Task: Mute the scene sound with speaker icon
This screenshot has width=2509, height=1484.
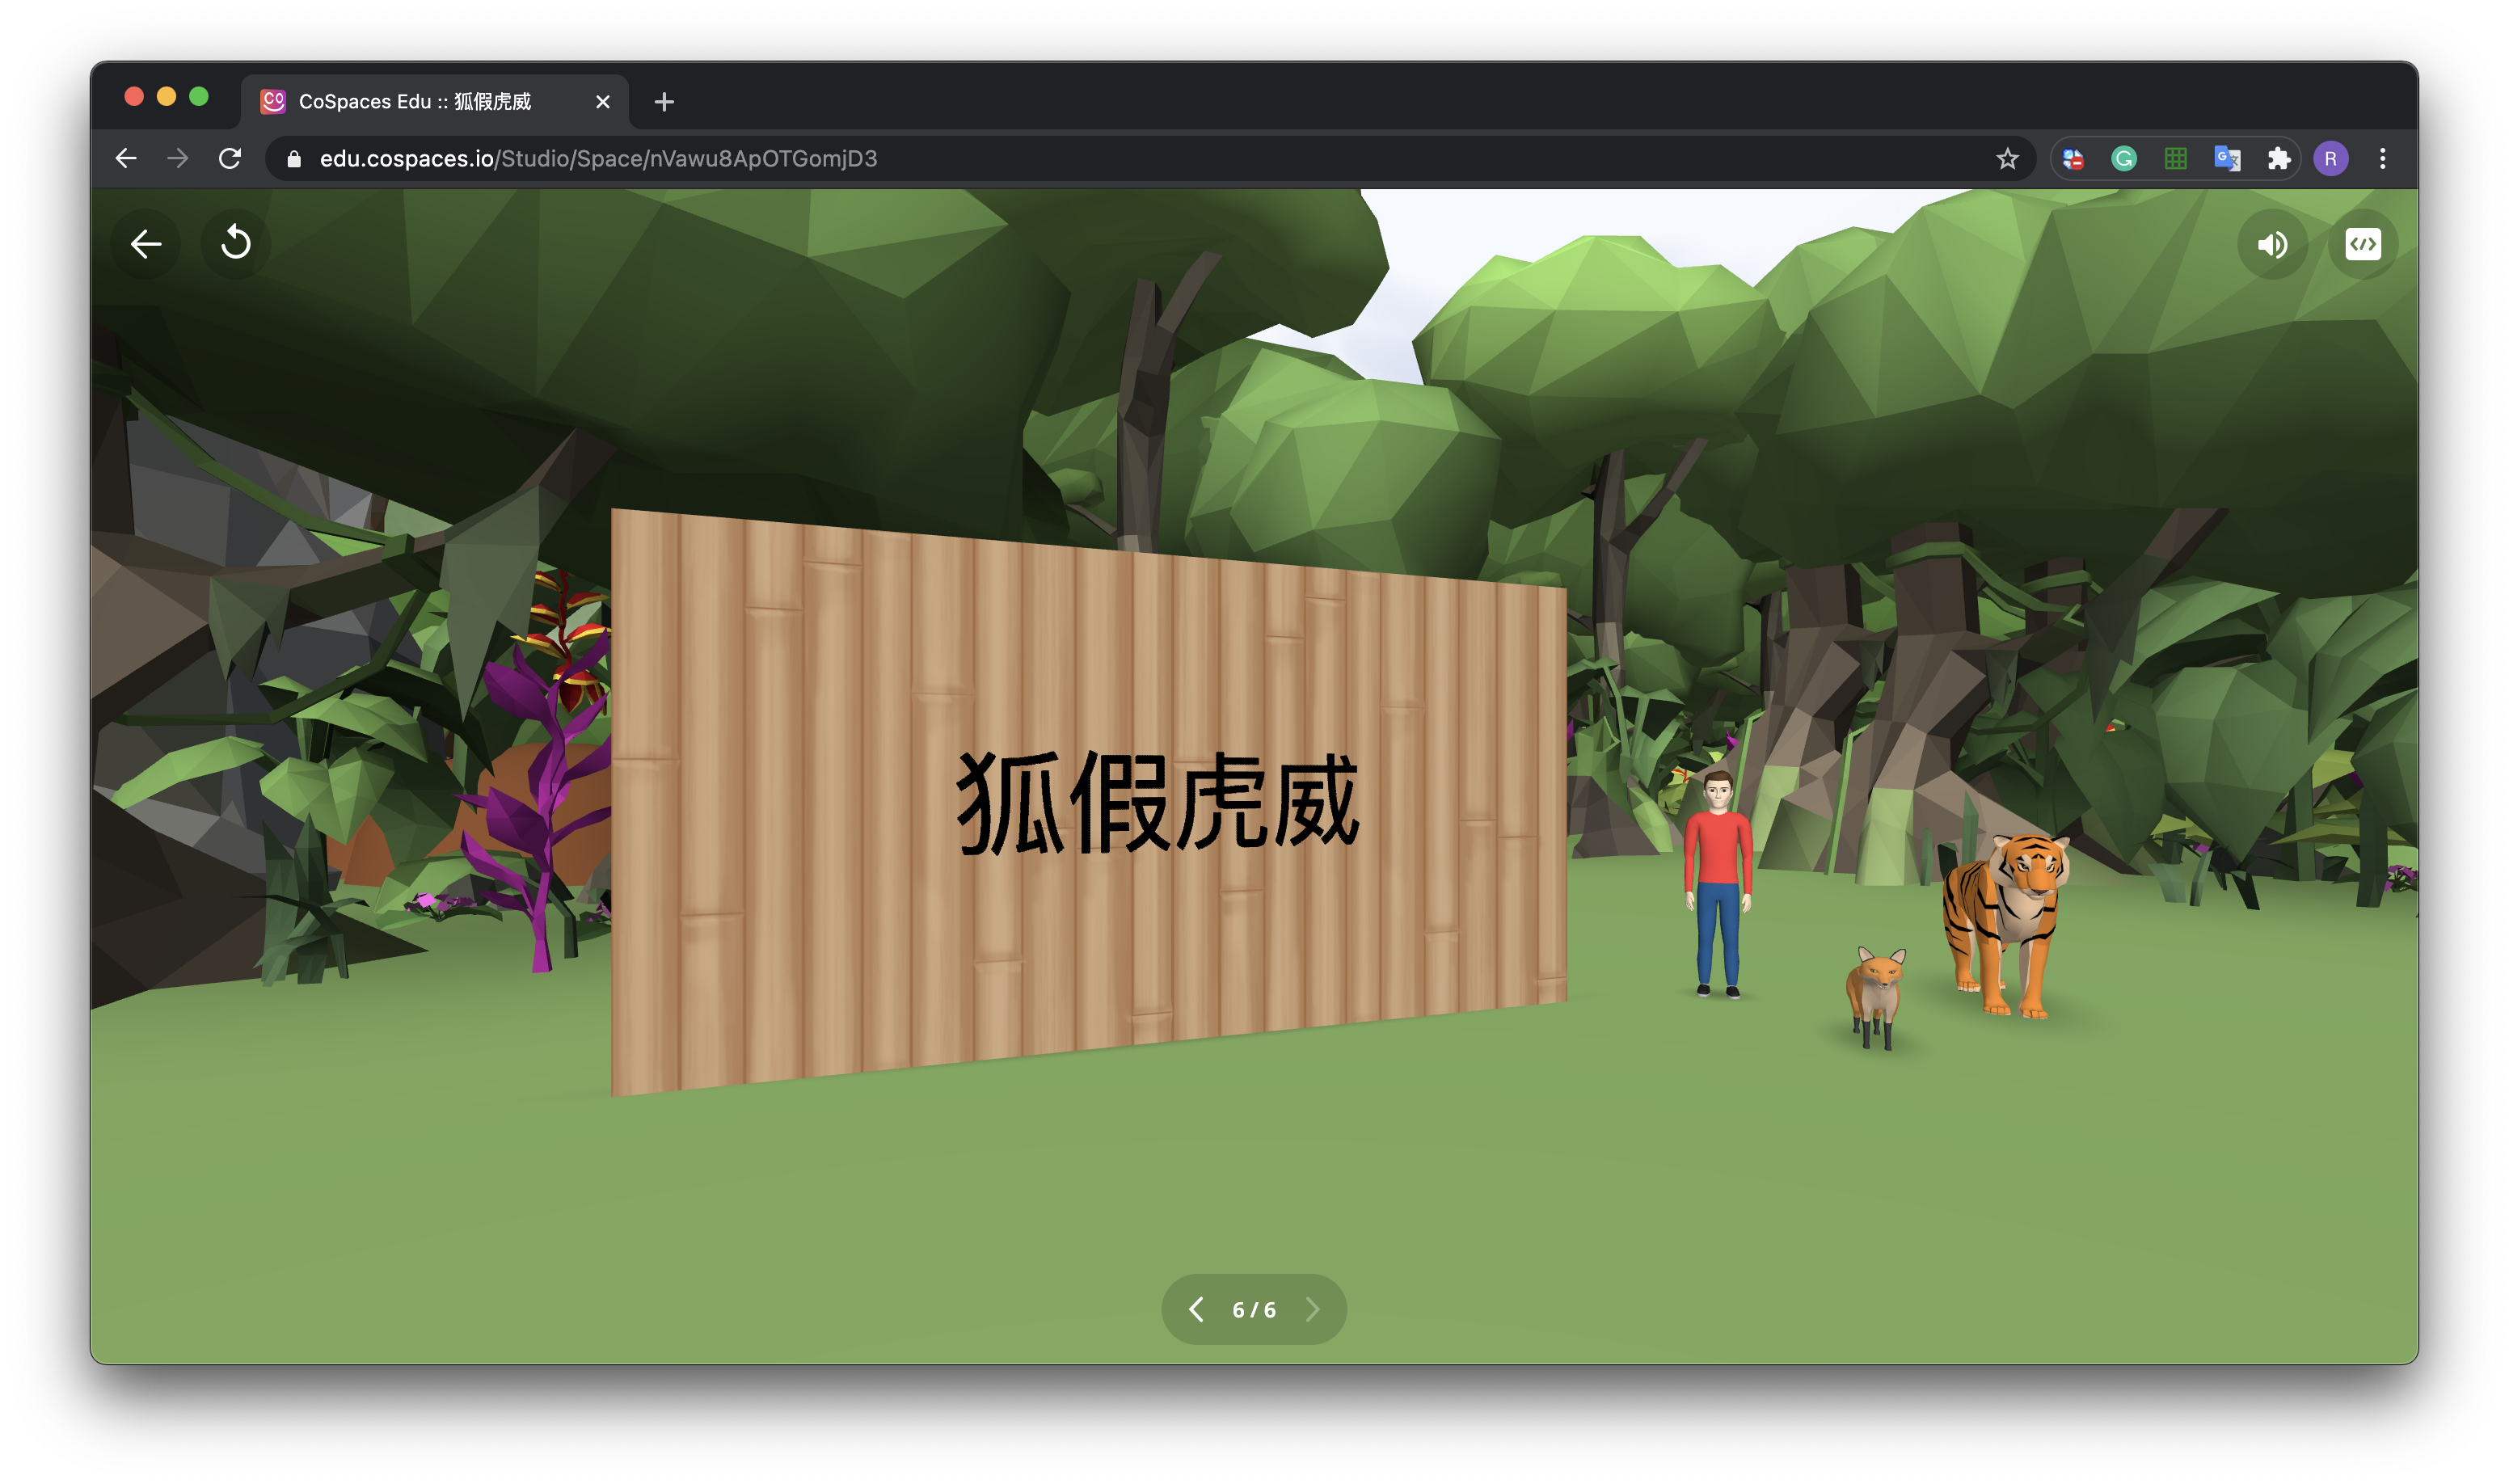Action: tap(2272, 245)
